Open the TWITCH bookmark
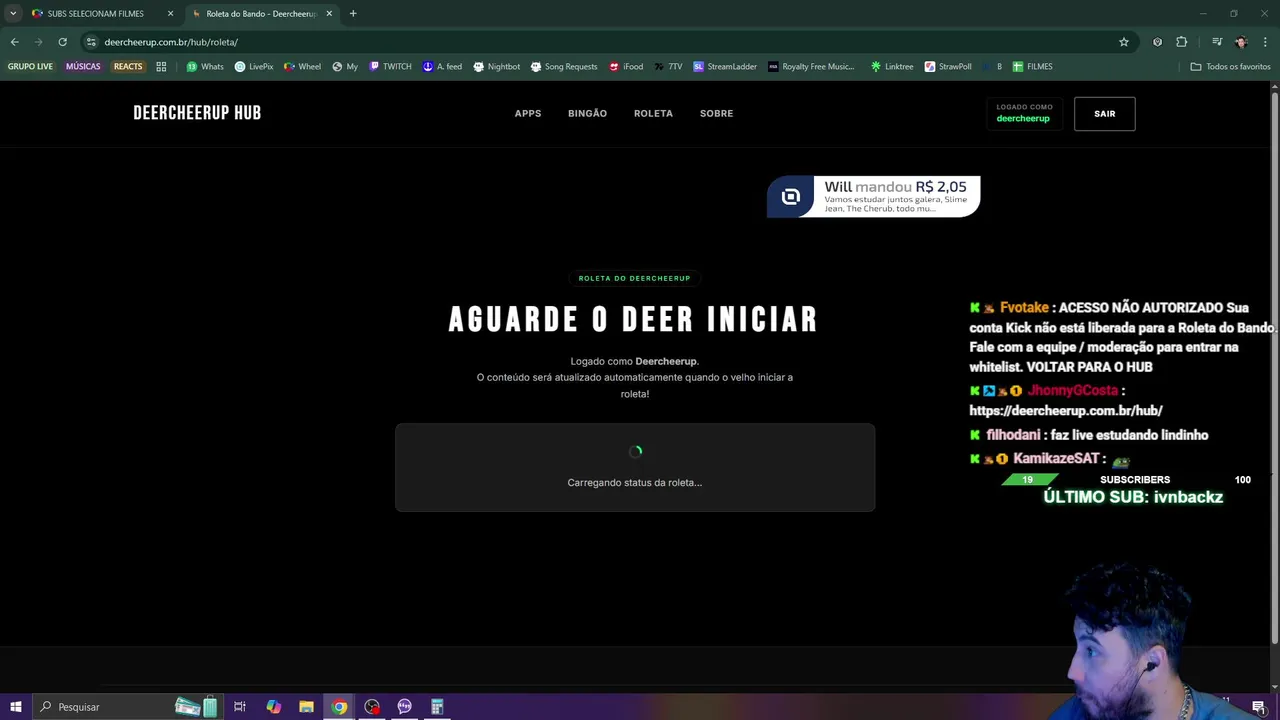Viewport: 1280px width, 720px height. pos(390,67)
